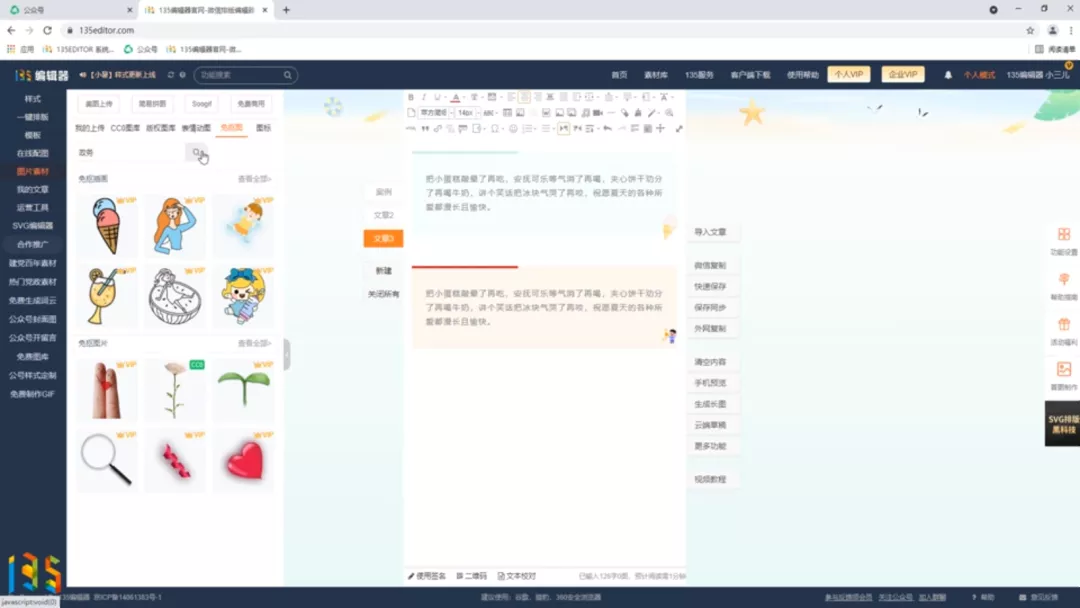This screenshot has height=608, width=1080.
Task: Click 手机预览 button
Action: pos(710,383)
